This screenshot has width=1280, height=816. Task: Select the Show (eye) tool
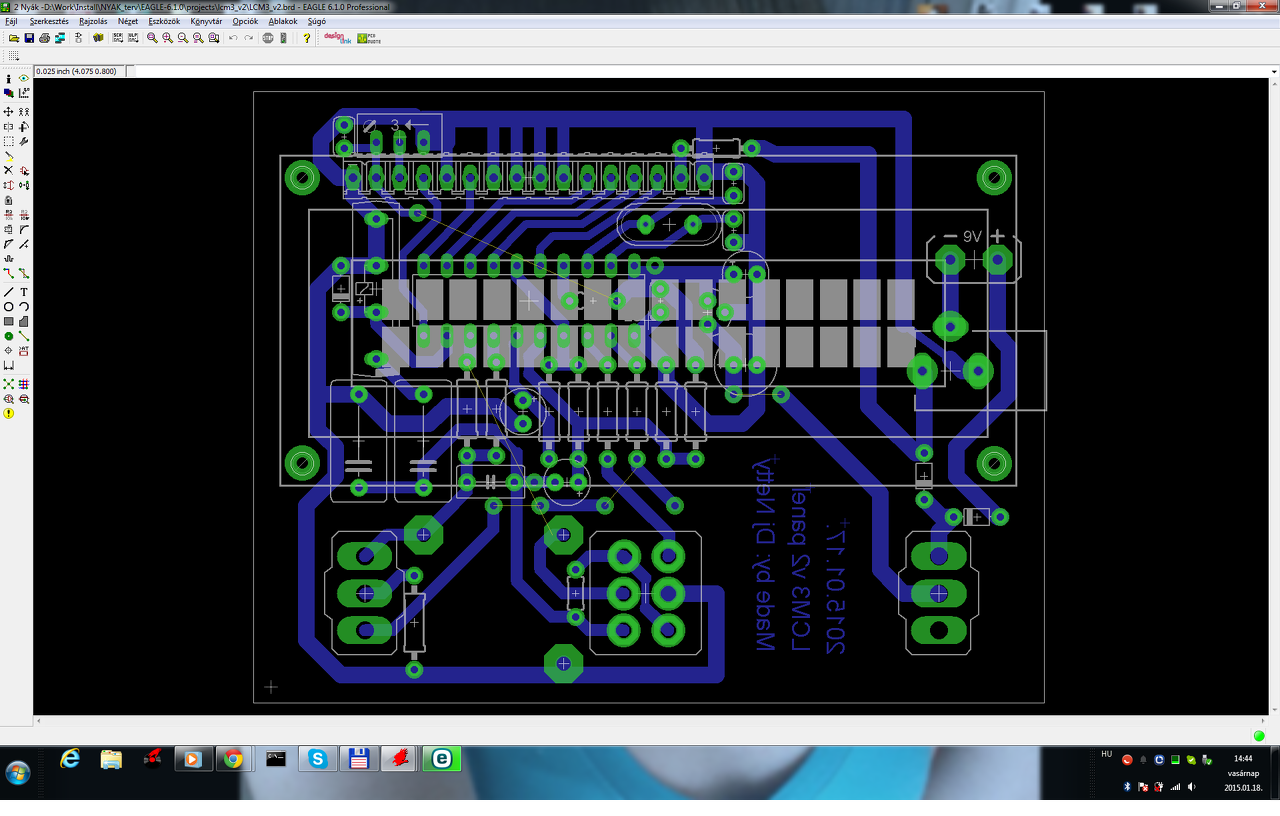24,78
